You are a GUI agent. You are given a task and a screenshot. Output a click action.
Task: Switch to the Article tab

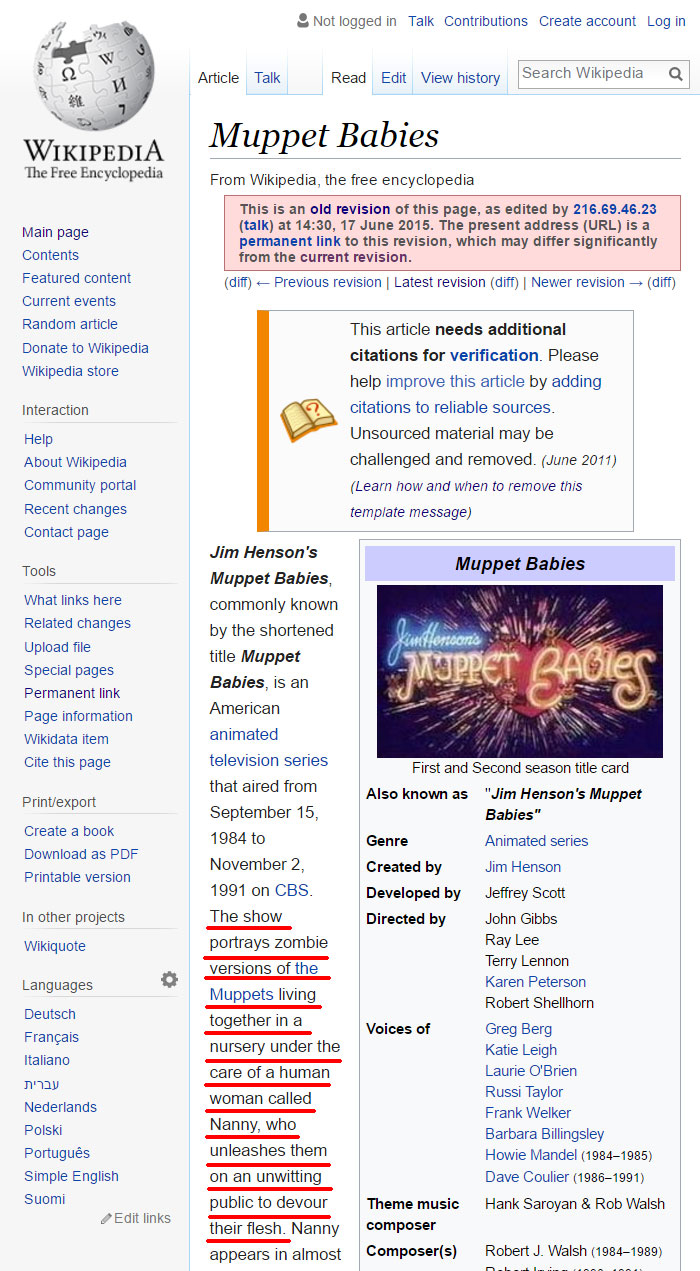point(218,78)
